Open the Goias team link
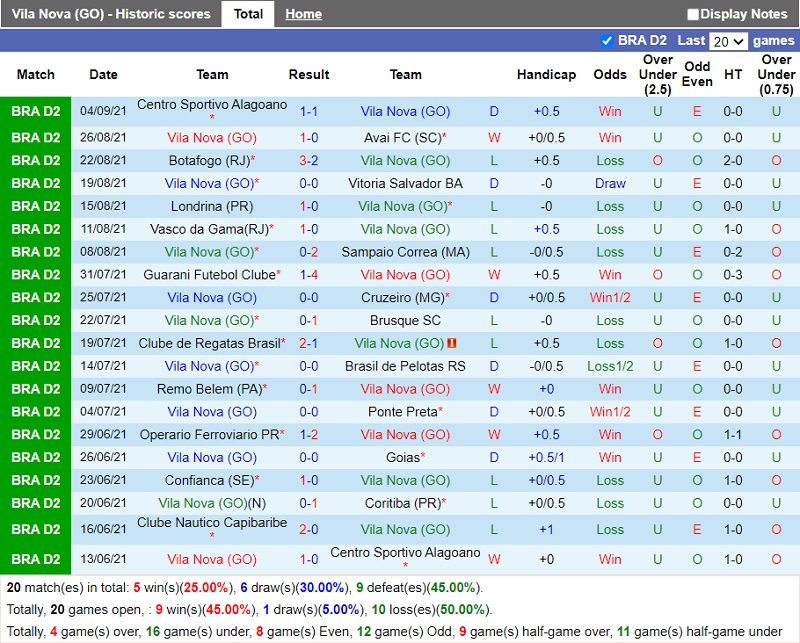Image resolution: width=800 pixels, height=643 pixels. pos(402,457)
